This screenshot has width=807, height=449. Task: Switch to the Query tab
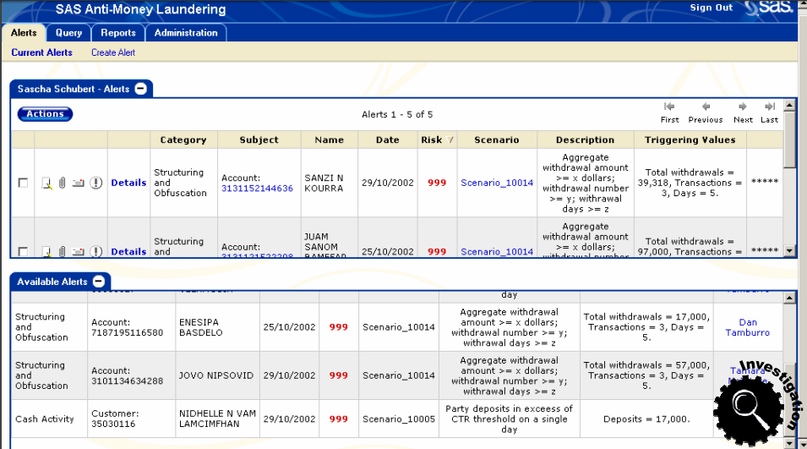tap(69, 33)
